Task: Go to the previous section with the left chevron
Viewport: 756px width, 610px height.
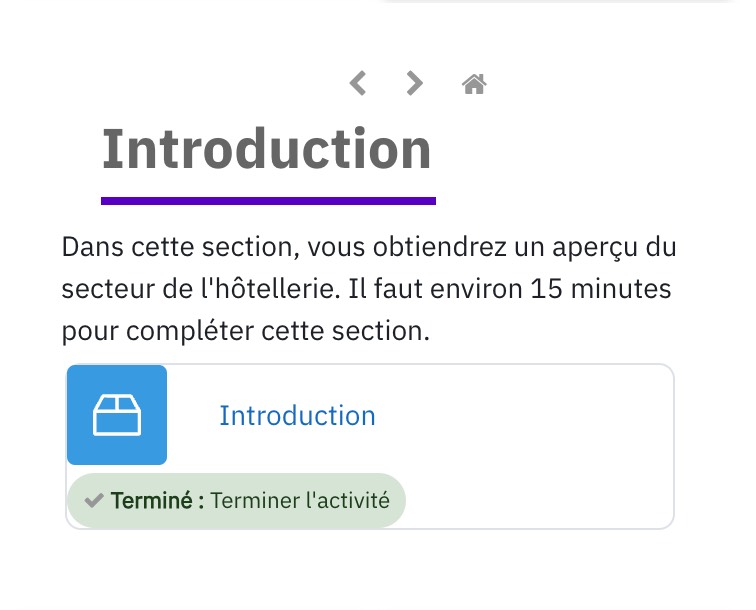Action: pos(358,83)
